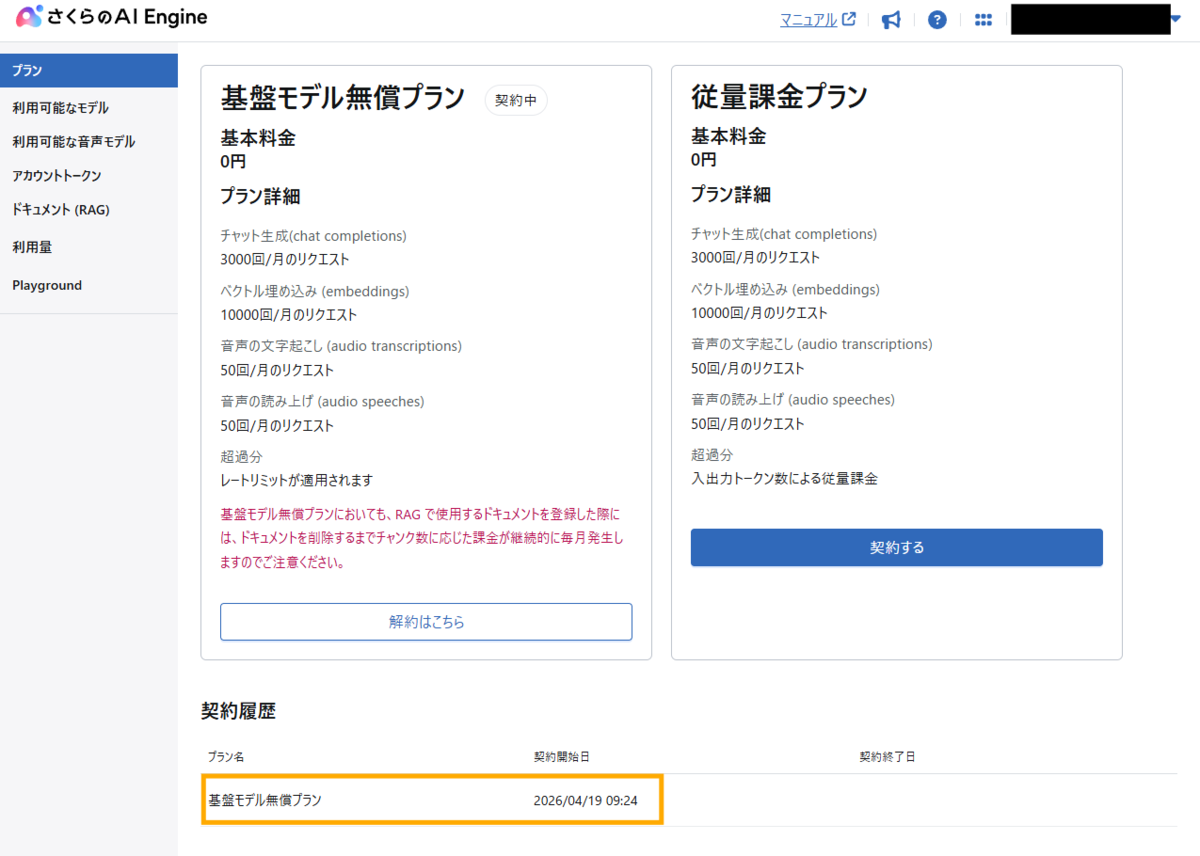Viewport: 1200px width, 856px height.
Task: Open the マニュアル link
Action: click(808, 19)
